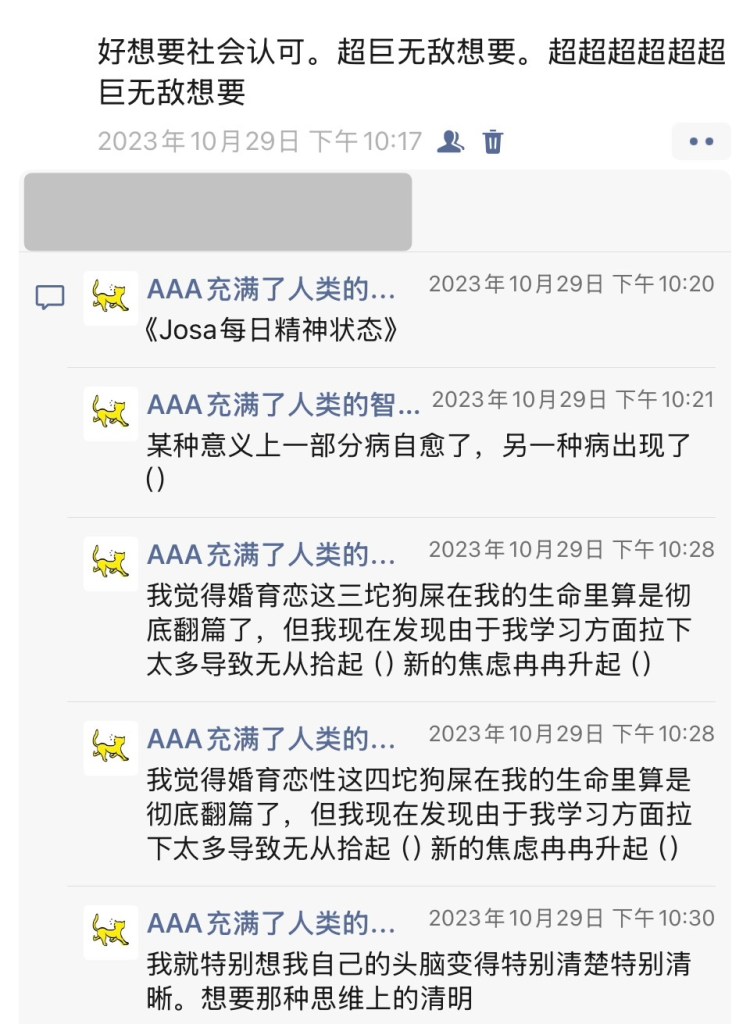
Task: Open avatar of the 某种意义上 comment
Action: [110, 413]
